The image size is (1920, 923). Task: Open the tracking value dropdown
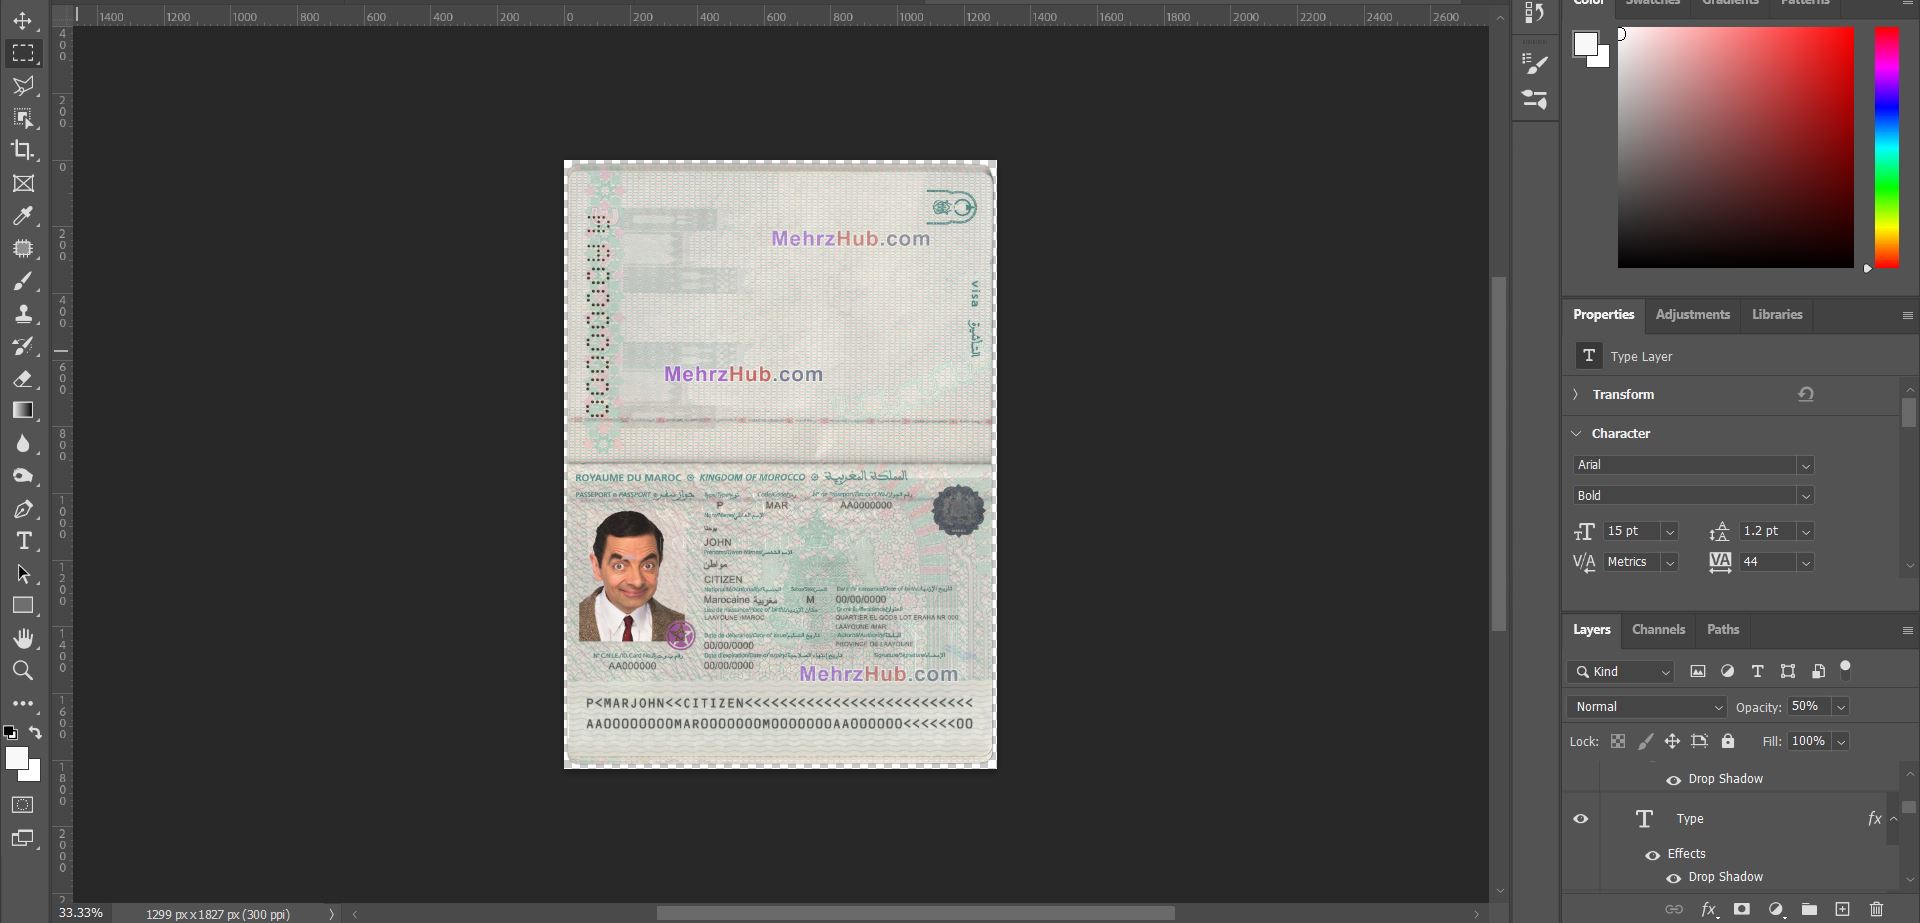click(x=1805, y=562)
